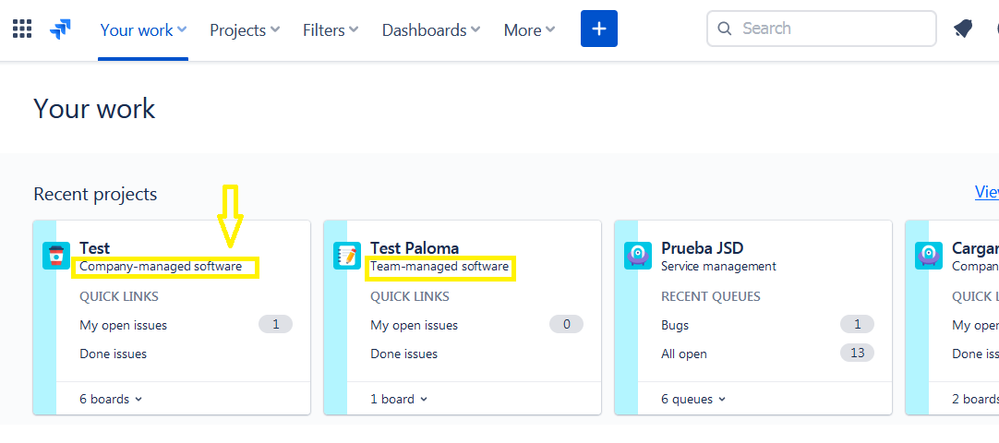The image size is (999, 443).
Task: Open My open issues in Test Paloma
Action: 414,325
